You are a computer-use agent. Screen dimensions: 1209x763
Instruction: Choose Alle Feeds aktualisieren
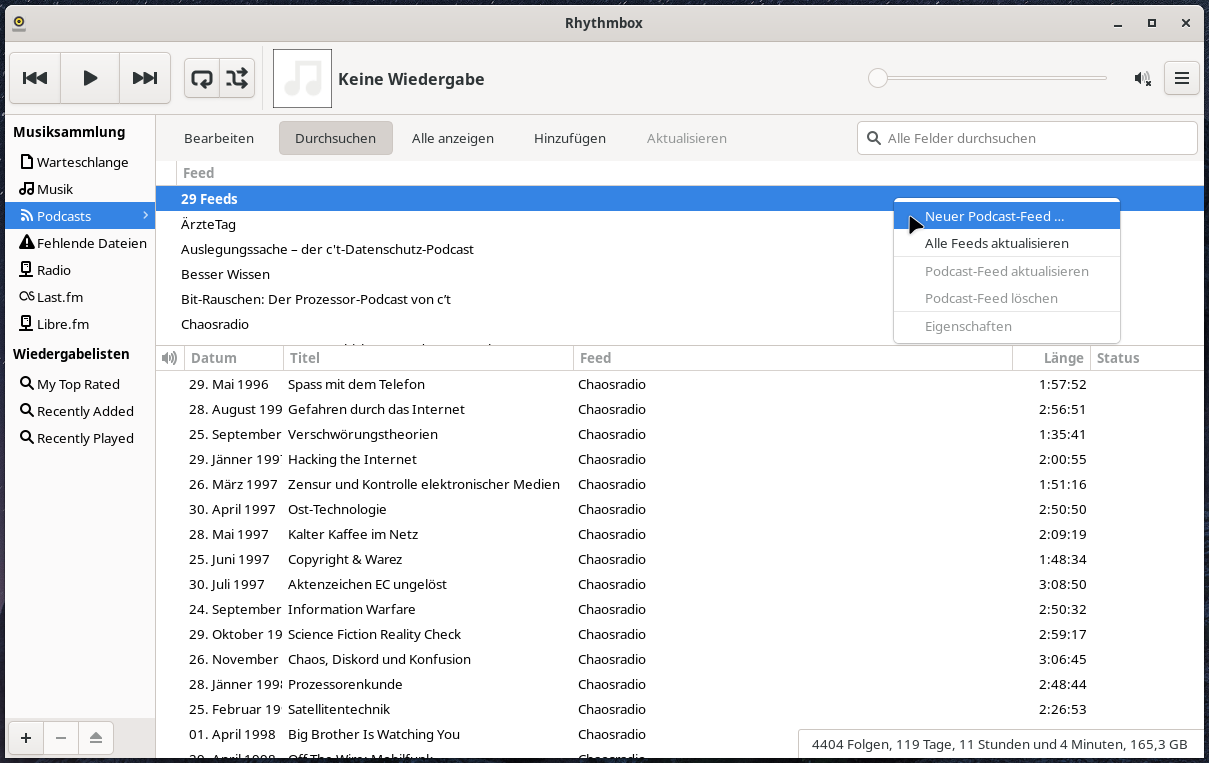(x=996, y=243)
